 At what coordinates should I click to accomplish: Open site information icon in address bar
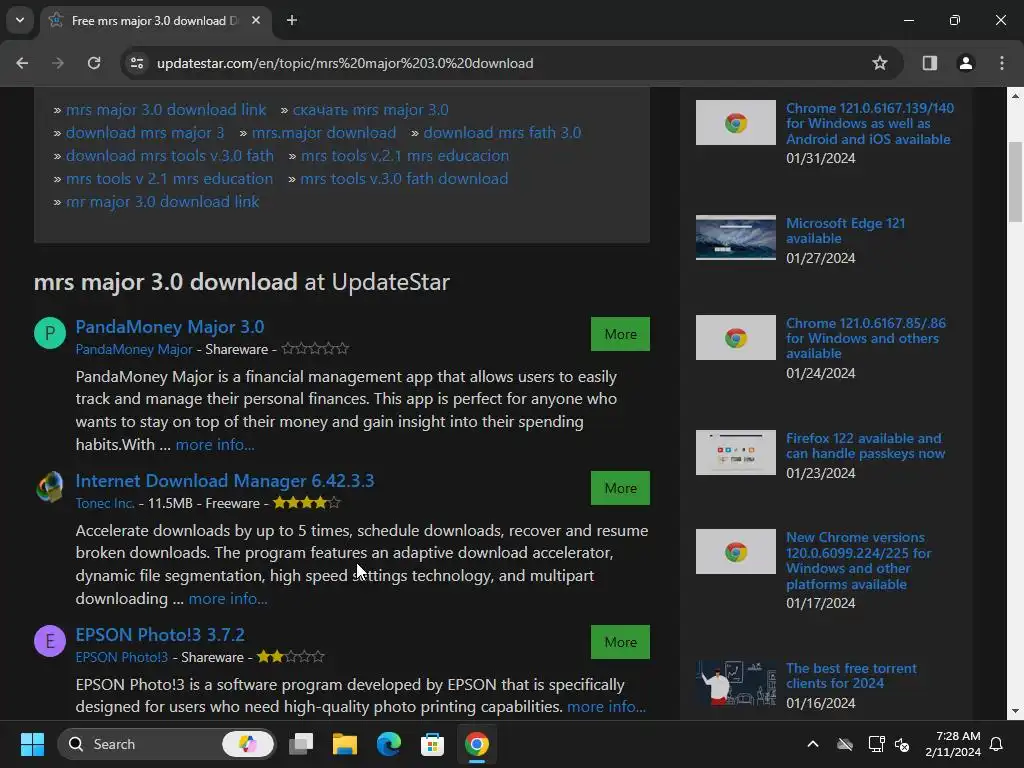[137, 63]
